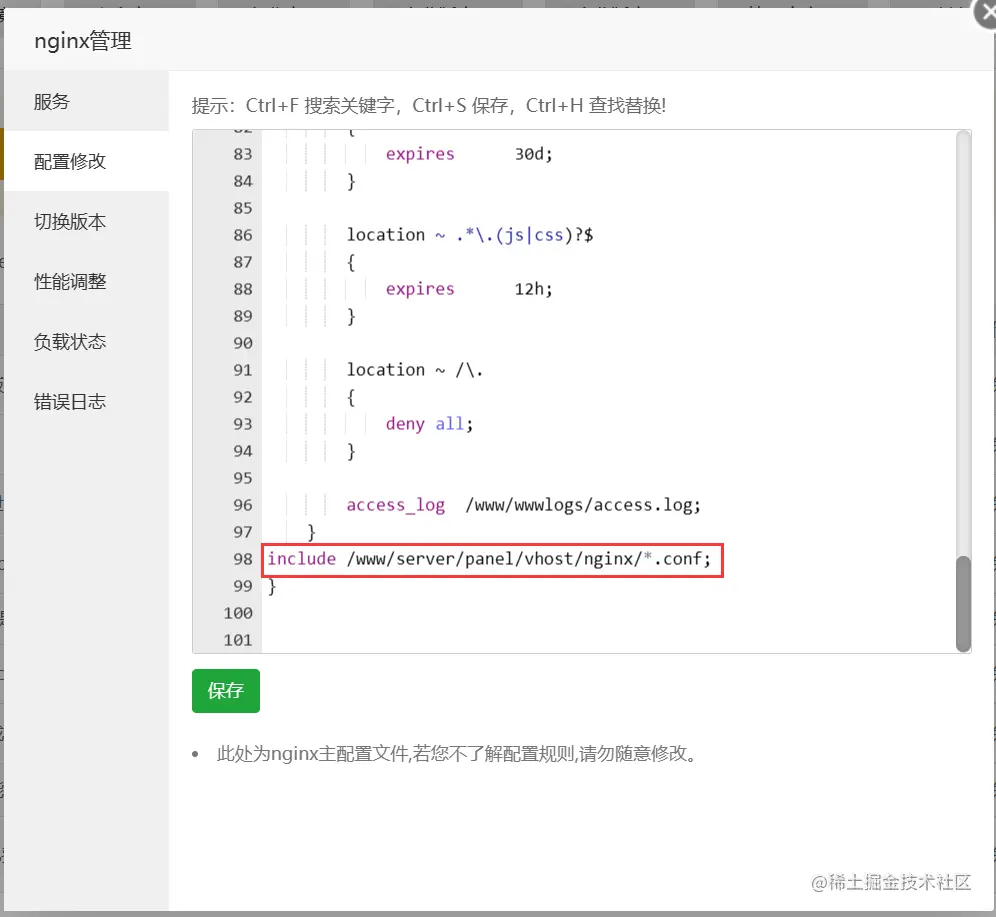The height and width of the screenshot is (917, 996).
Task: Select the 配置修改 tab
Action: (86, 161)
